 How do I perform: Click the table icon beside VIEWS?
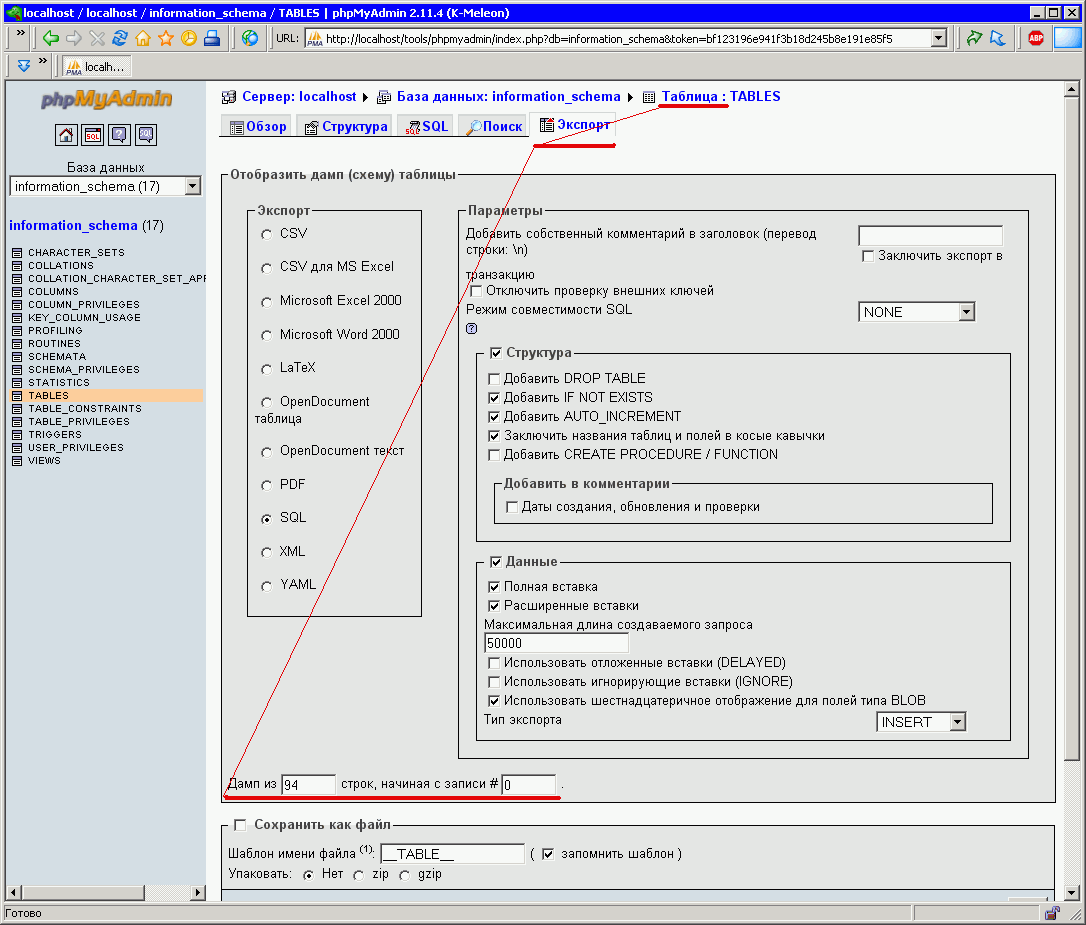17,460
